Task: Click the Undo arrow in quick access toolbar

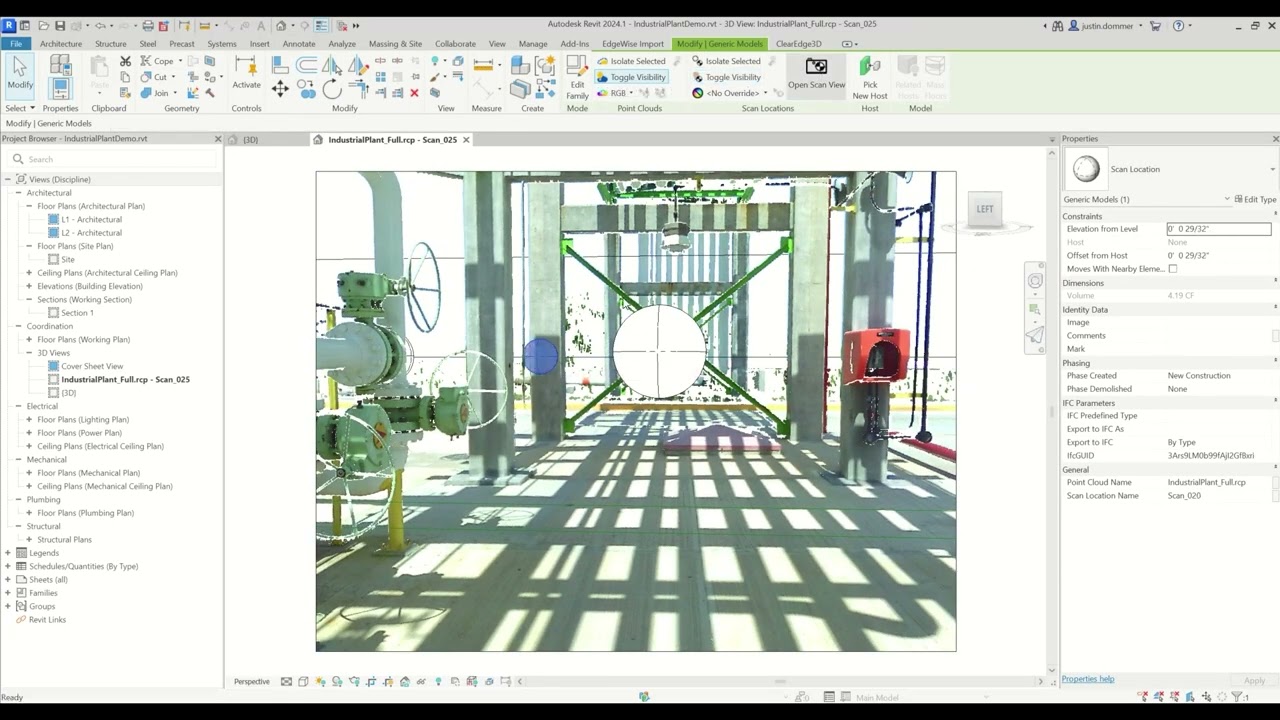Action: [x=99, y=26]
